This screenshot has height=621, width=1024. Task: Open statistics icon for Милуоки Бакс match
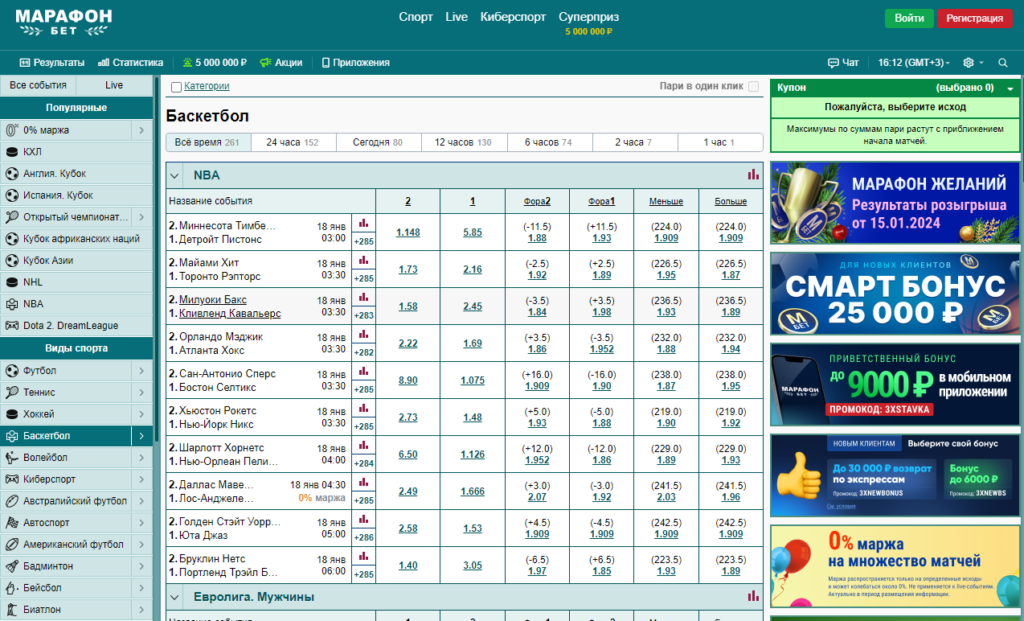[363, 297]
